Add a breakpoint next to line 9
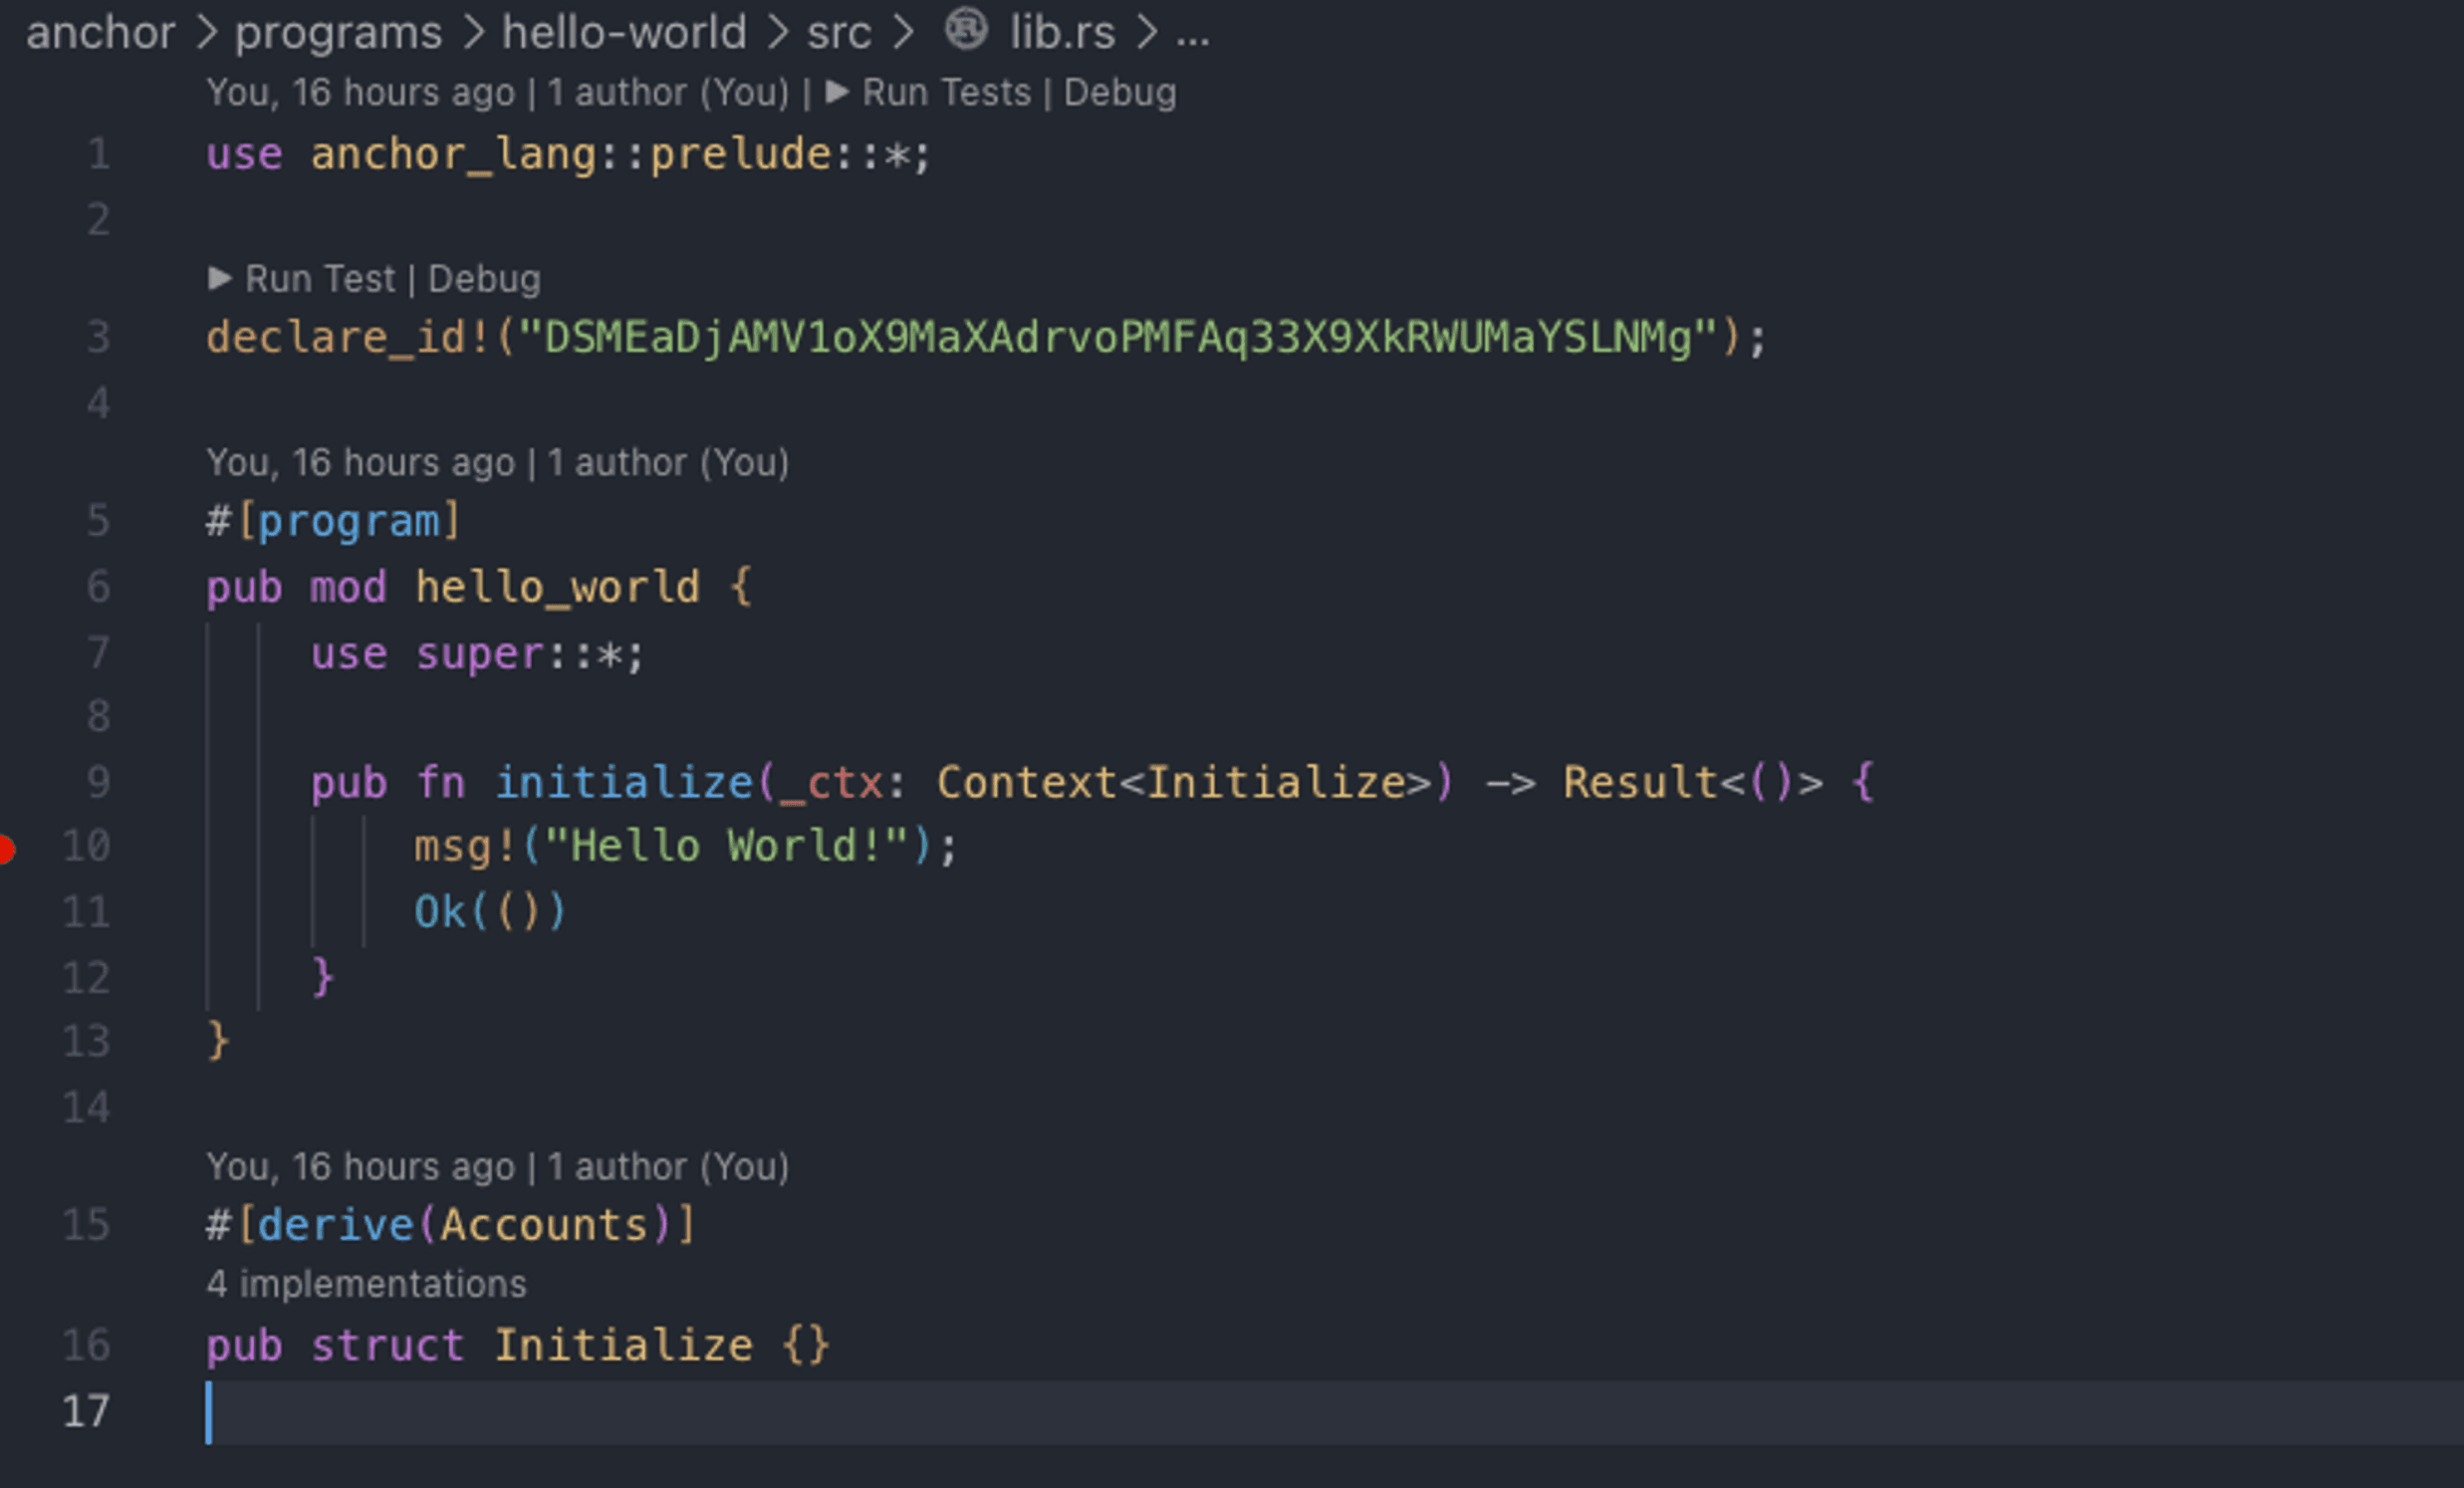Screen dimensions: 2464x1488 [20, 782]
